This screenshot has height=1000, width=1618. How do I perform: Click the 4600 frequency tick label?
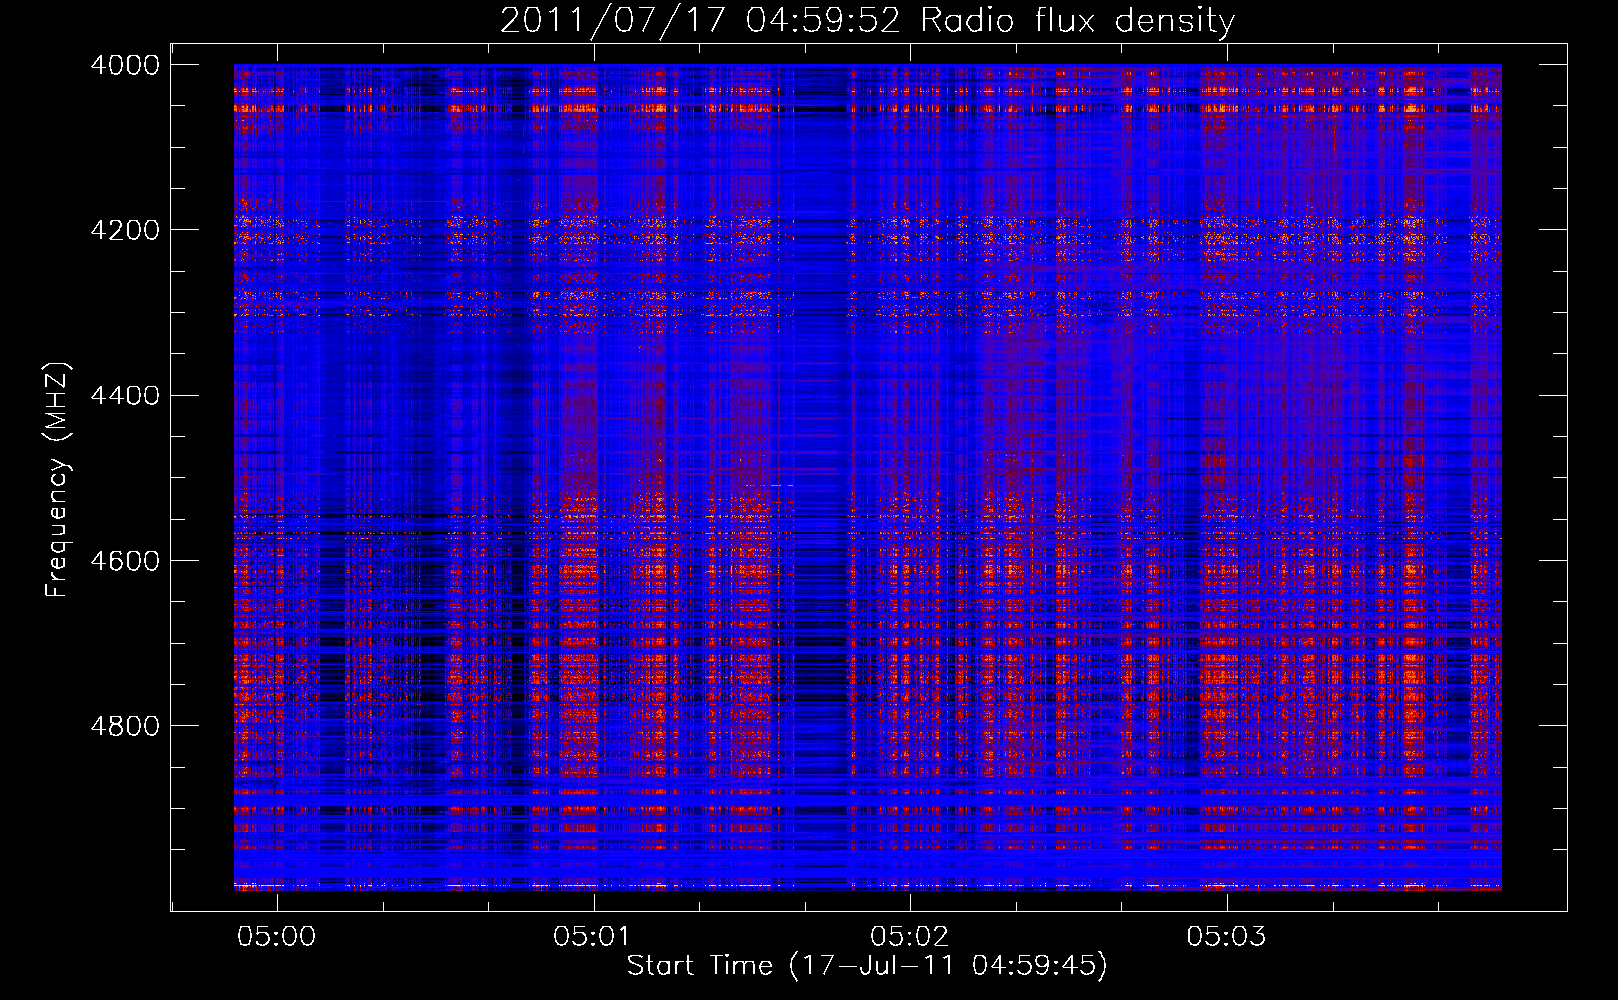(124, 561)
